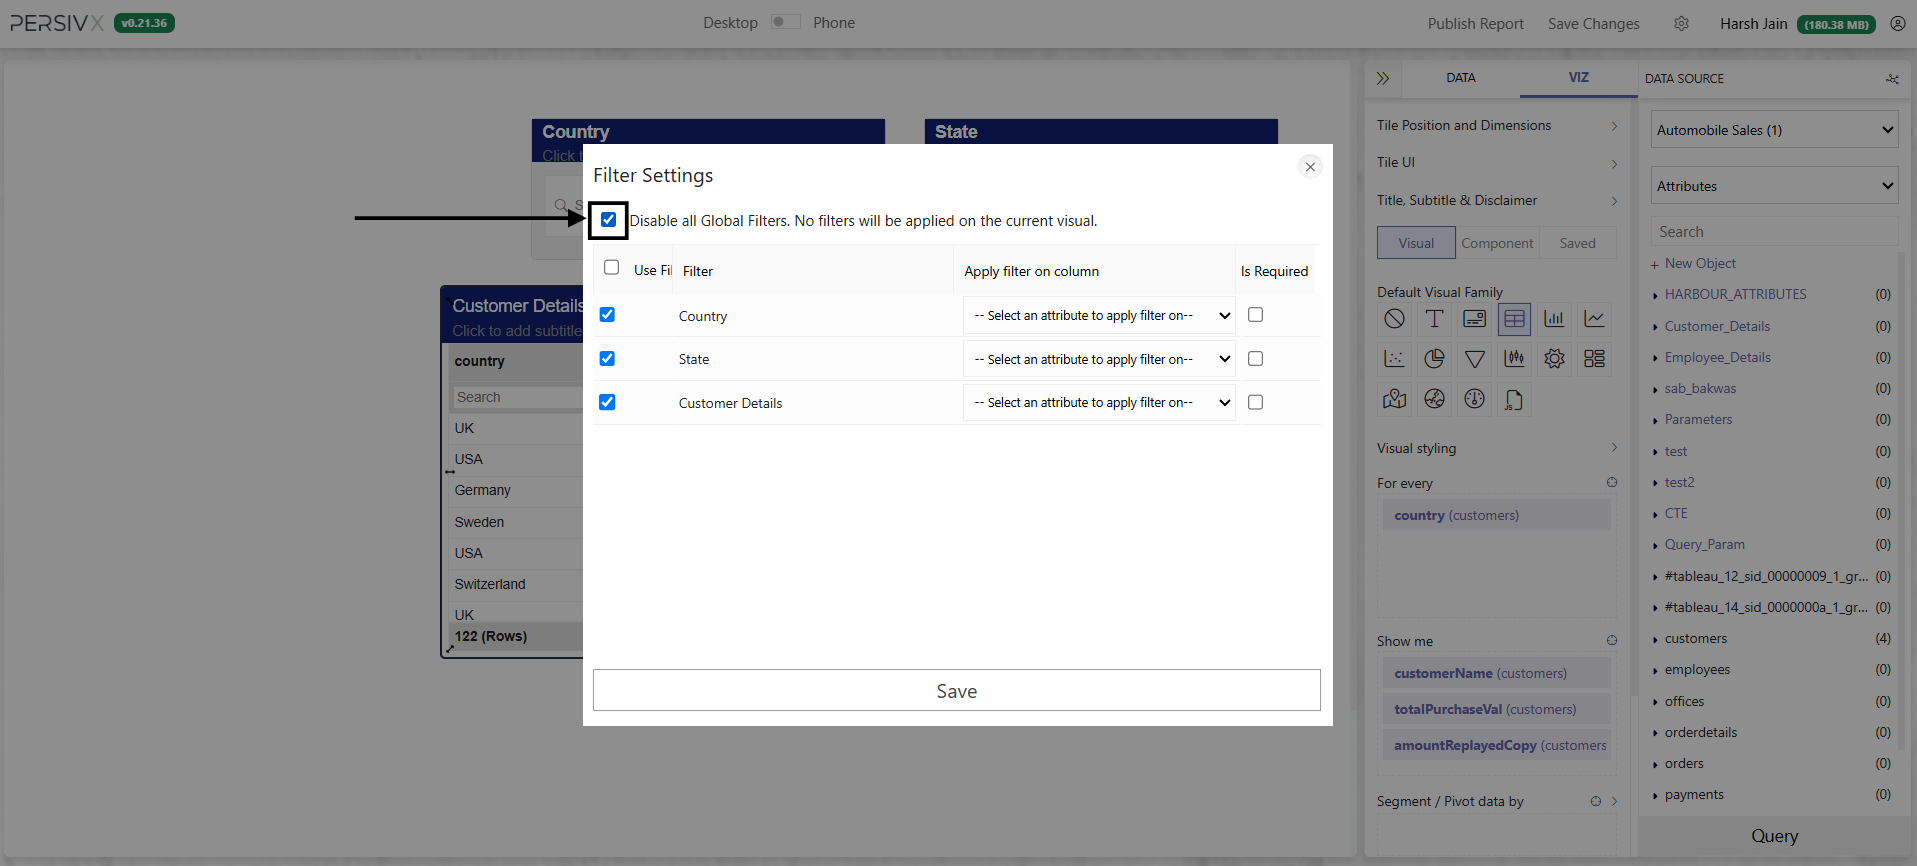The image size is (1917, 866).
Task: Check 'Is Required' for State filter
Action: (1255, 358)
